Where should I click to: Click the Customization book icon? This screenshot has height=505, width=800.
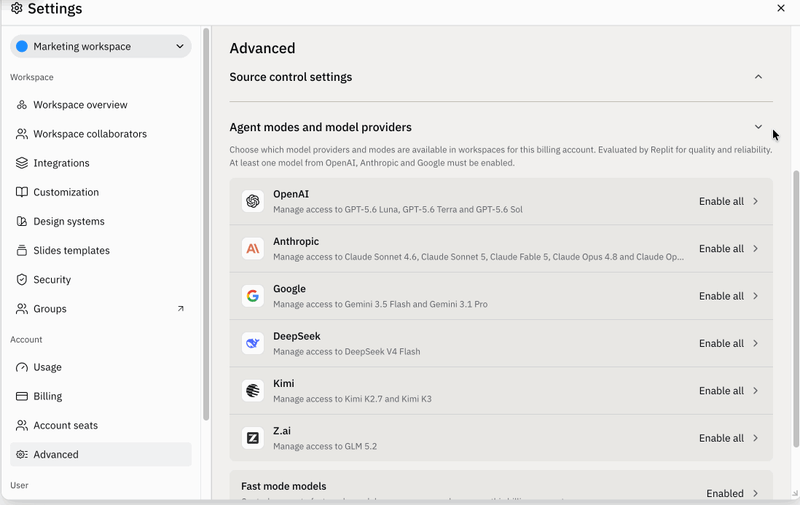click(x=21, y=192)
